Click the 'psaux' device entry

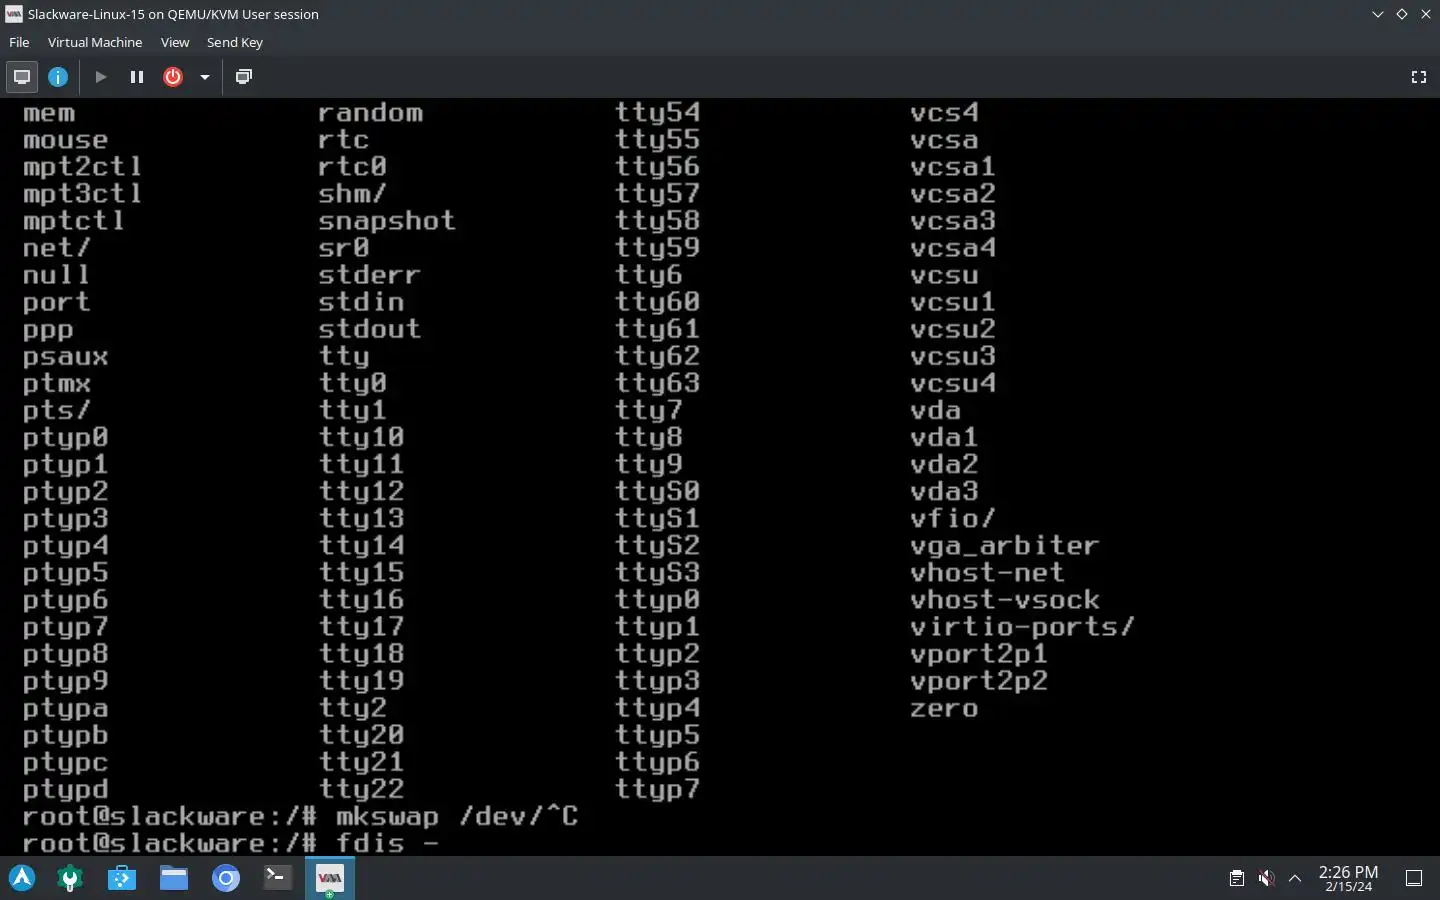pos(65,356)
